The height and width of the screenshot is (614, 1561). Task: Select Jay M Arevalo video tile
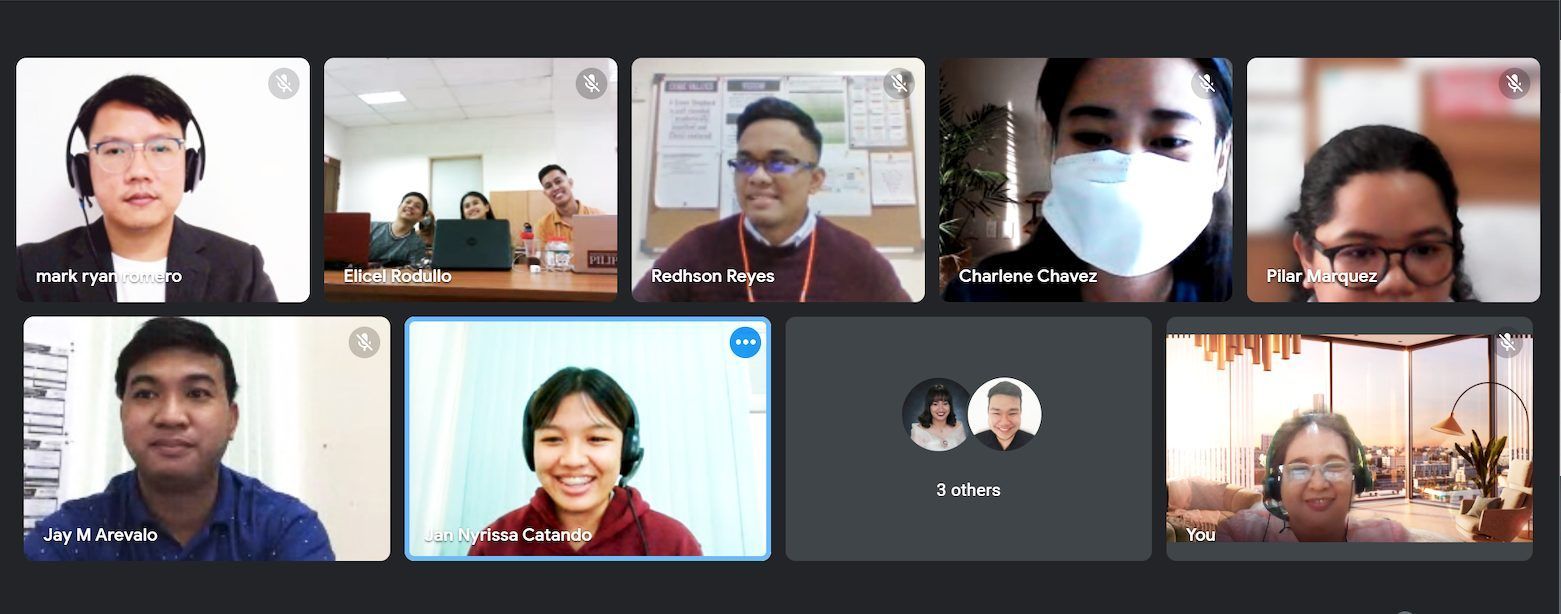click(207, 439)
